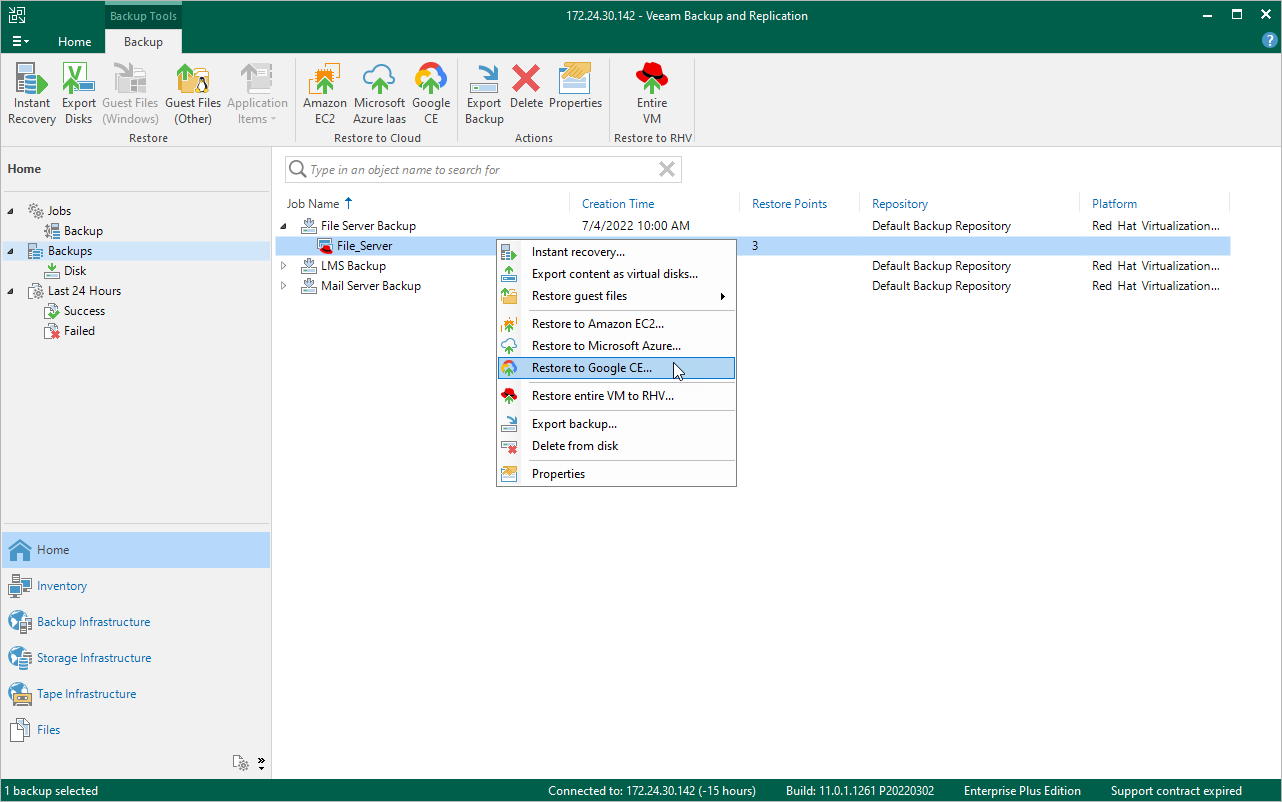Click the Delete ribbon icon
Image resolution: width=1282 pixels, height=802 pixels.
click(x=526, y=86)
